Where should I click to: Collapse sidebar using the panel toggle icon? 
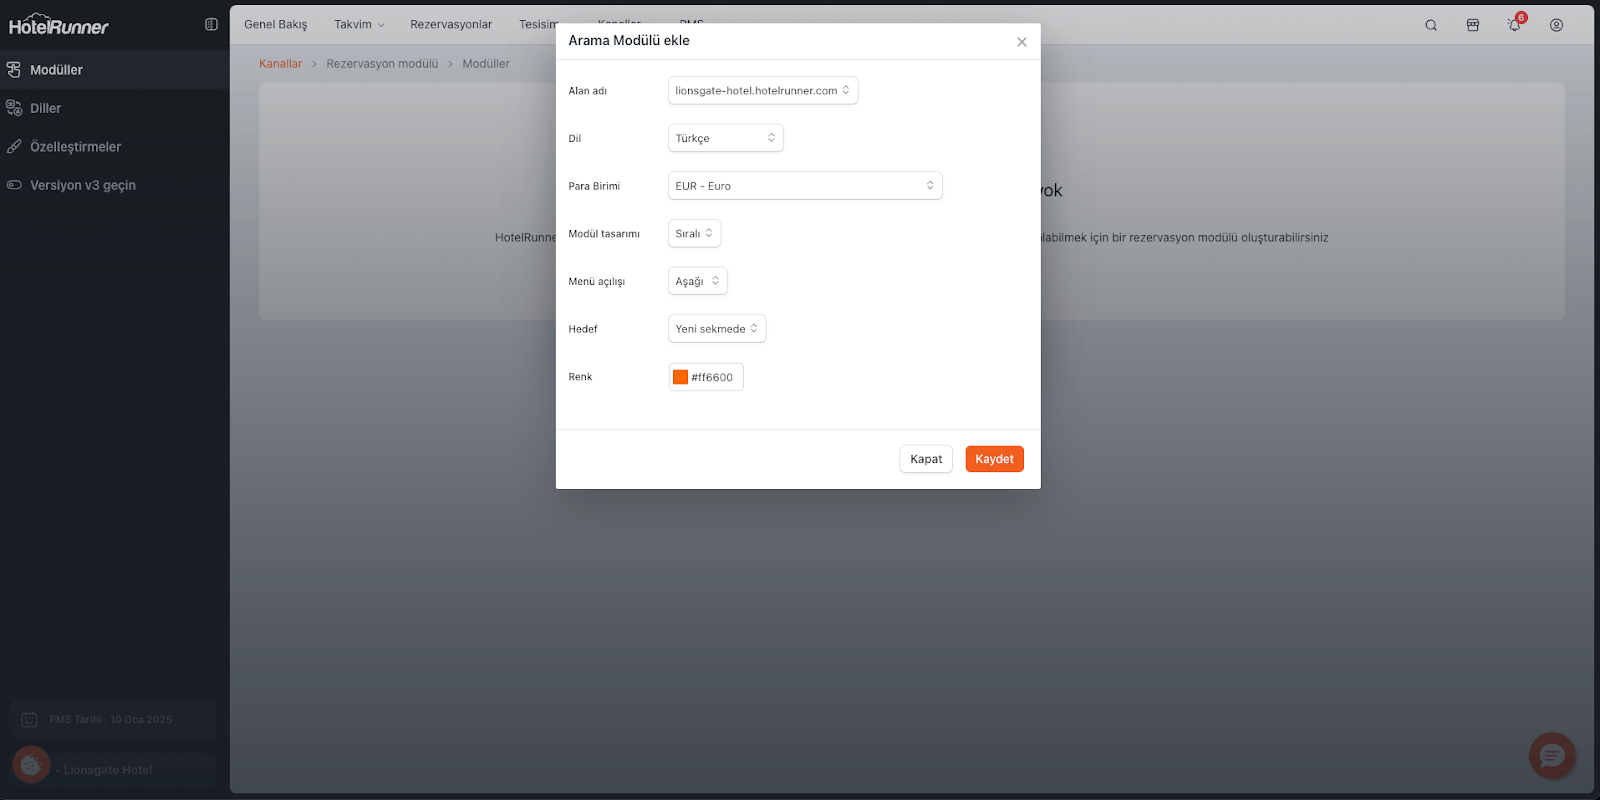click(x=211, y=25)
